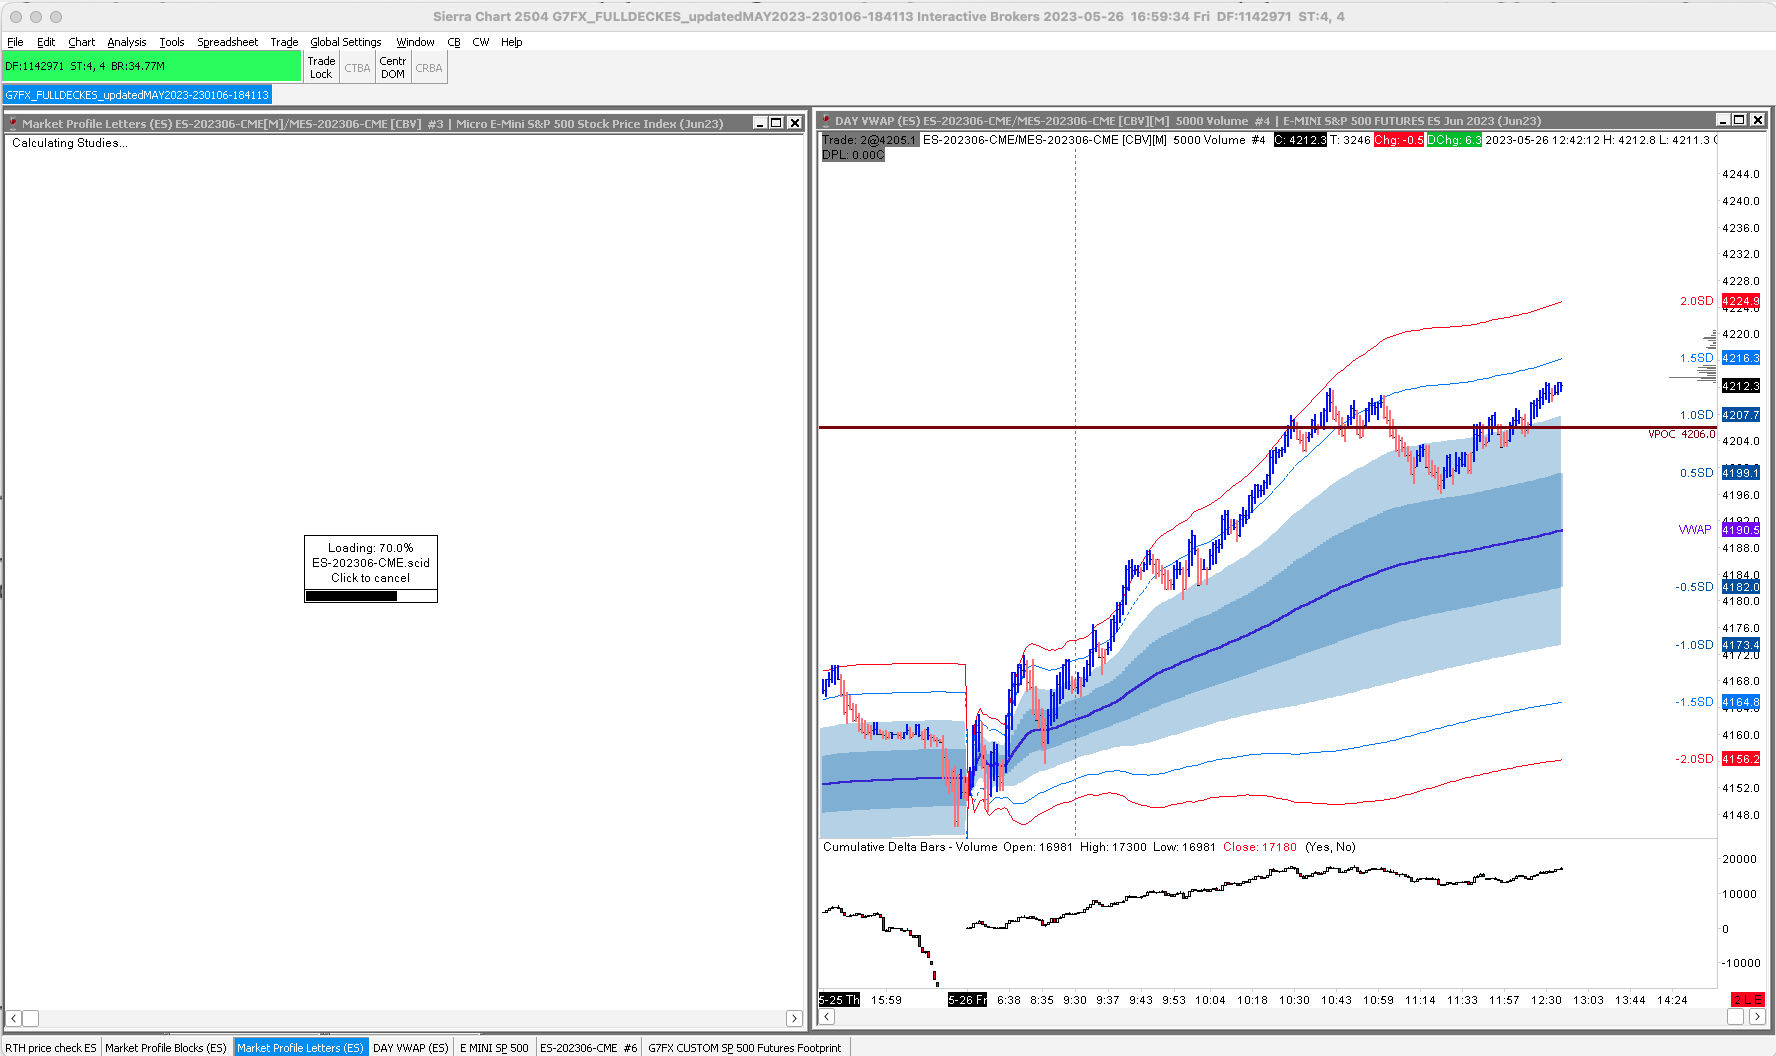Maximize the DAY VWAP chart window
Image resolution: width=1776 pixels, height=1056 pixels.
click(1740, 120)
